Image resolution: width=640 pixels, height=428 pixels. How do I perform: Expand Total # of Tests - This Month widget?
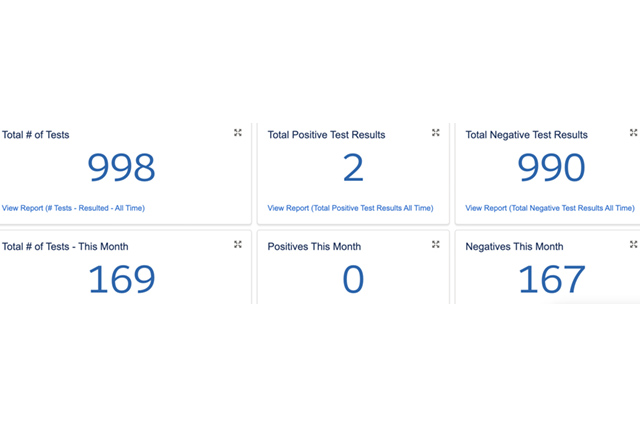238,244
